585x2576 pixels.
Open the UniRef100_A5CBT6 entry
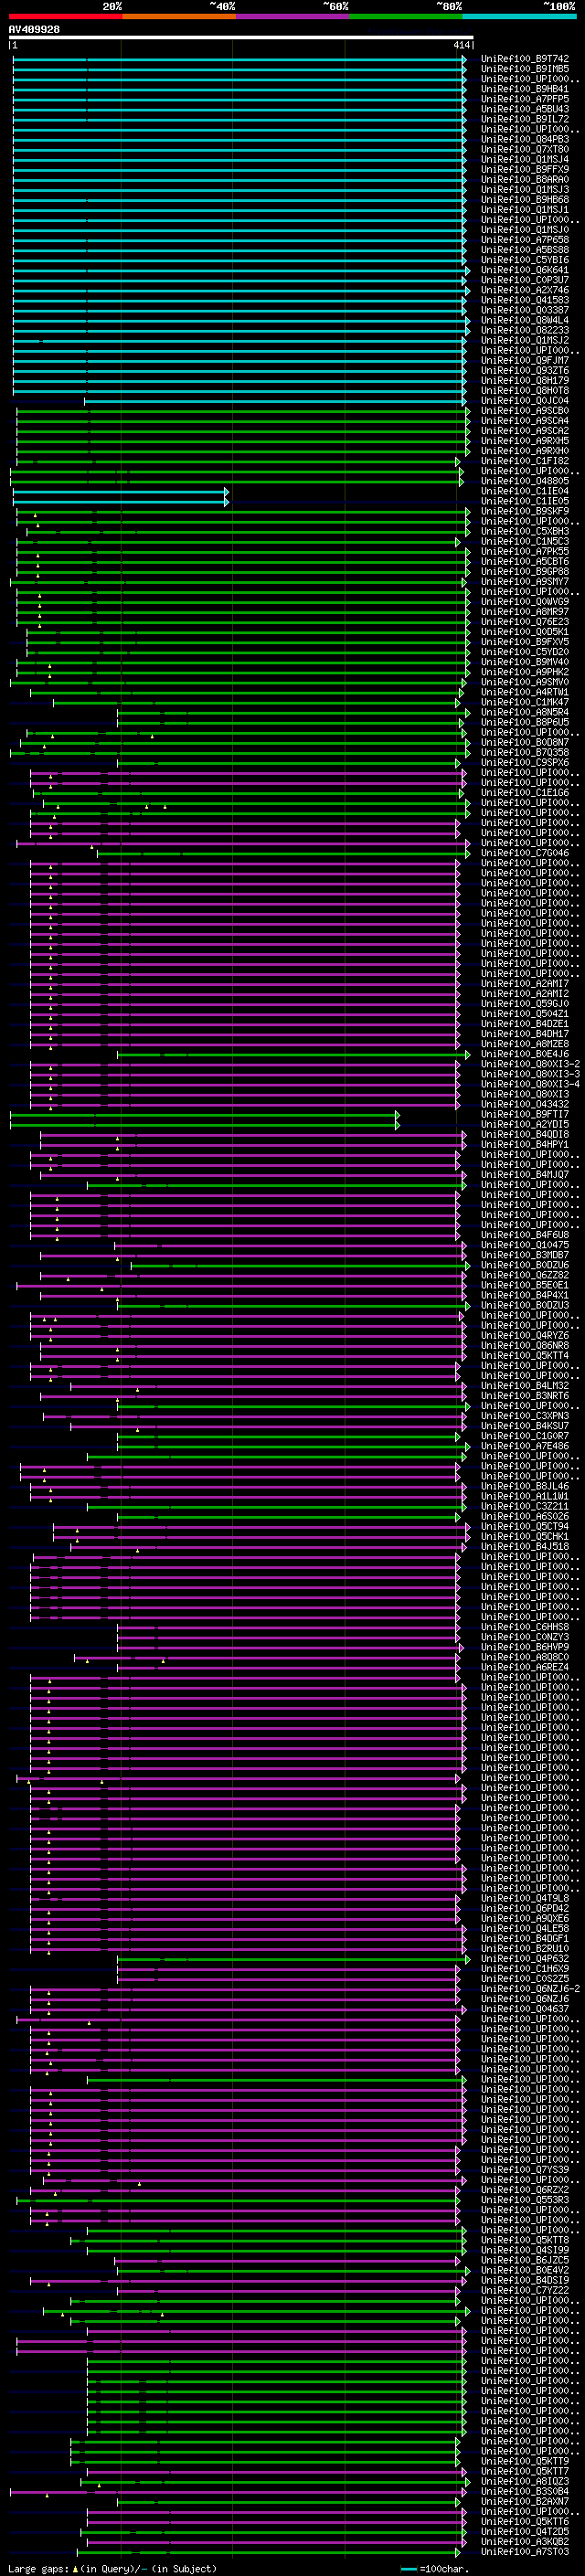[525, 561]
